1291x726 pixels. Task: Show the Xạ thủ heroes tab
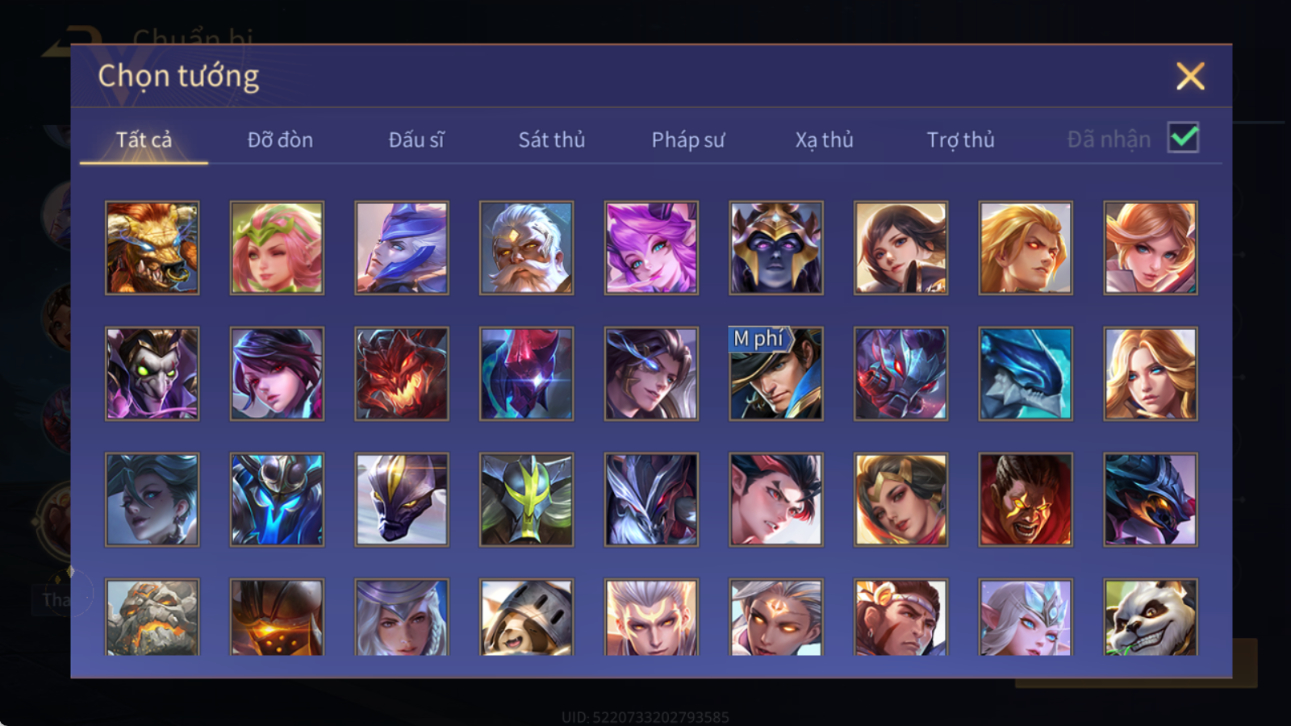click(x=824, y=140)
